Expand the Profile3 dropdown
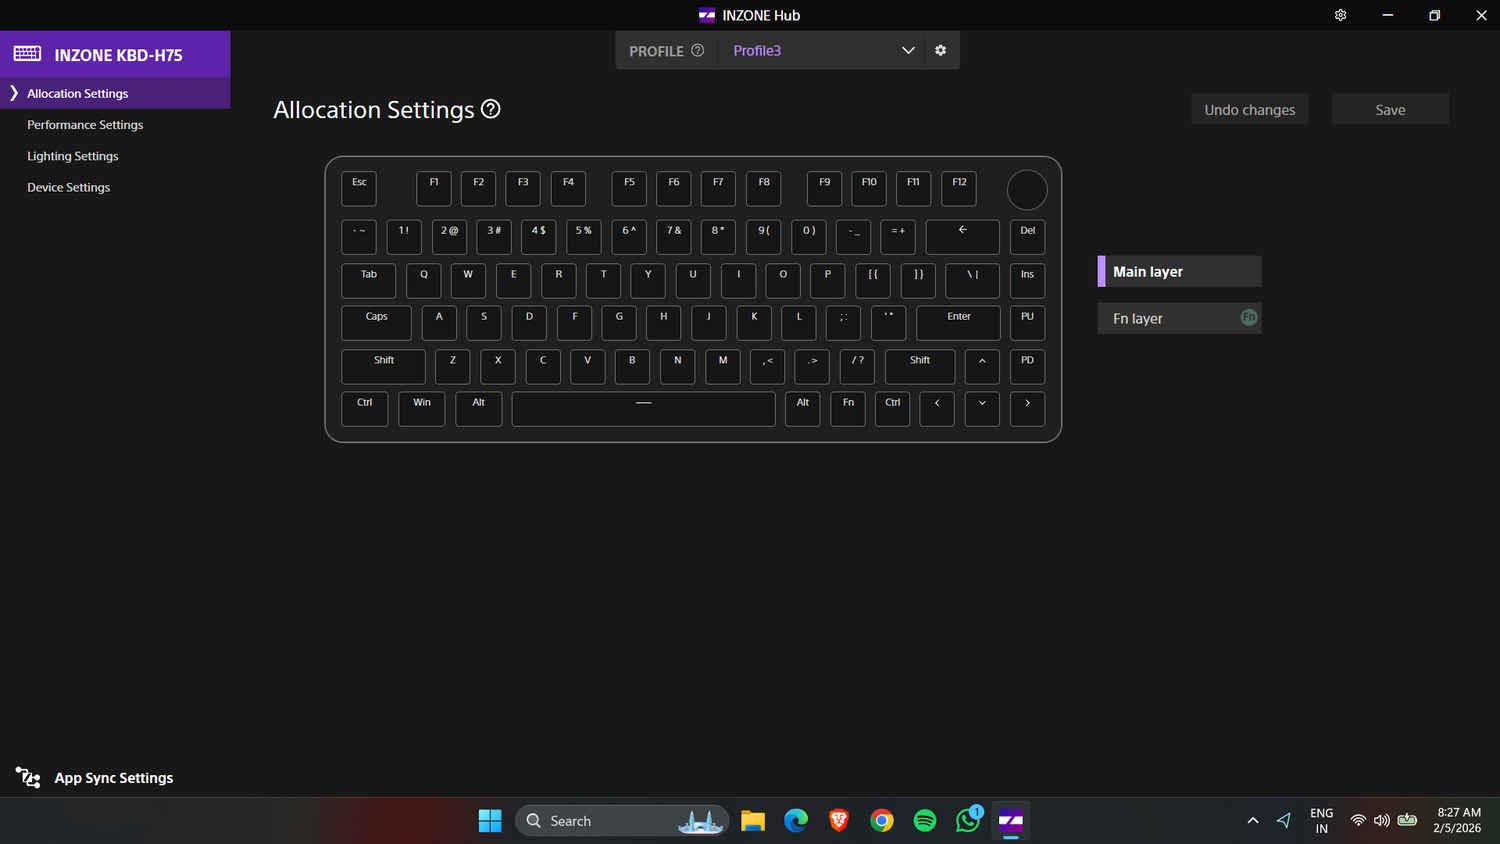This screenshot has height=844, width=1500. coord(907,50)
